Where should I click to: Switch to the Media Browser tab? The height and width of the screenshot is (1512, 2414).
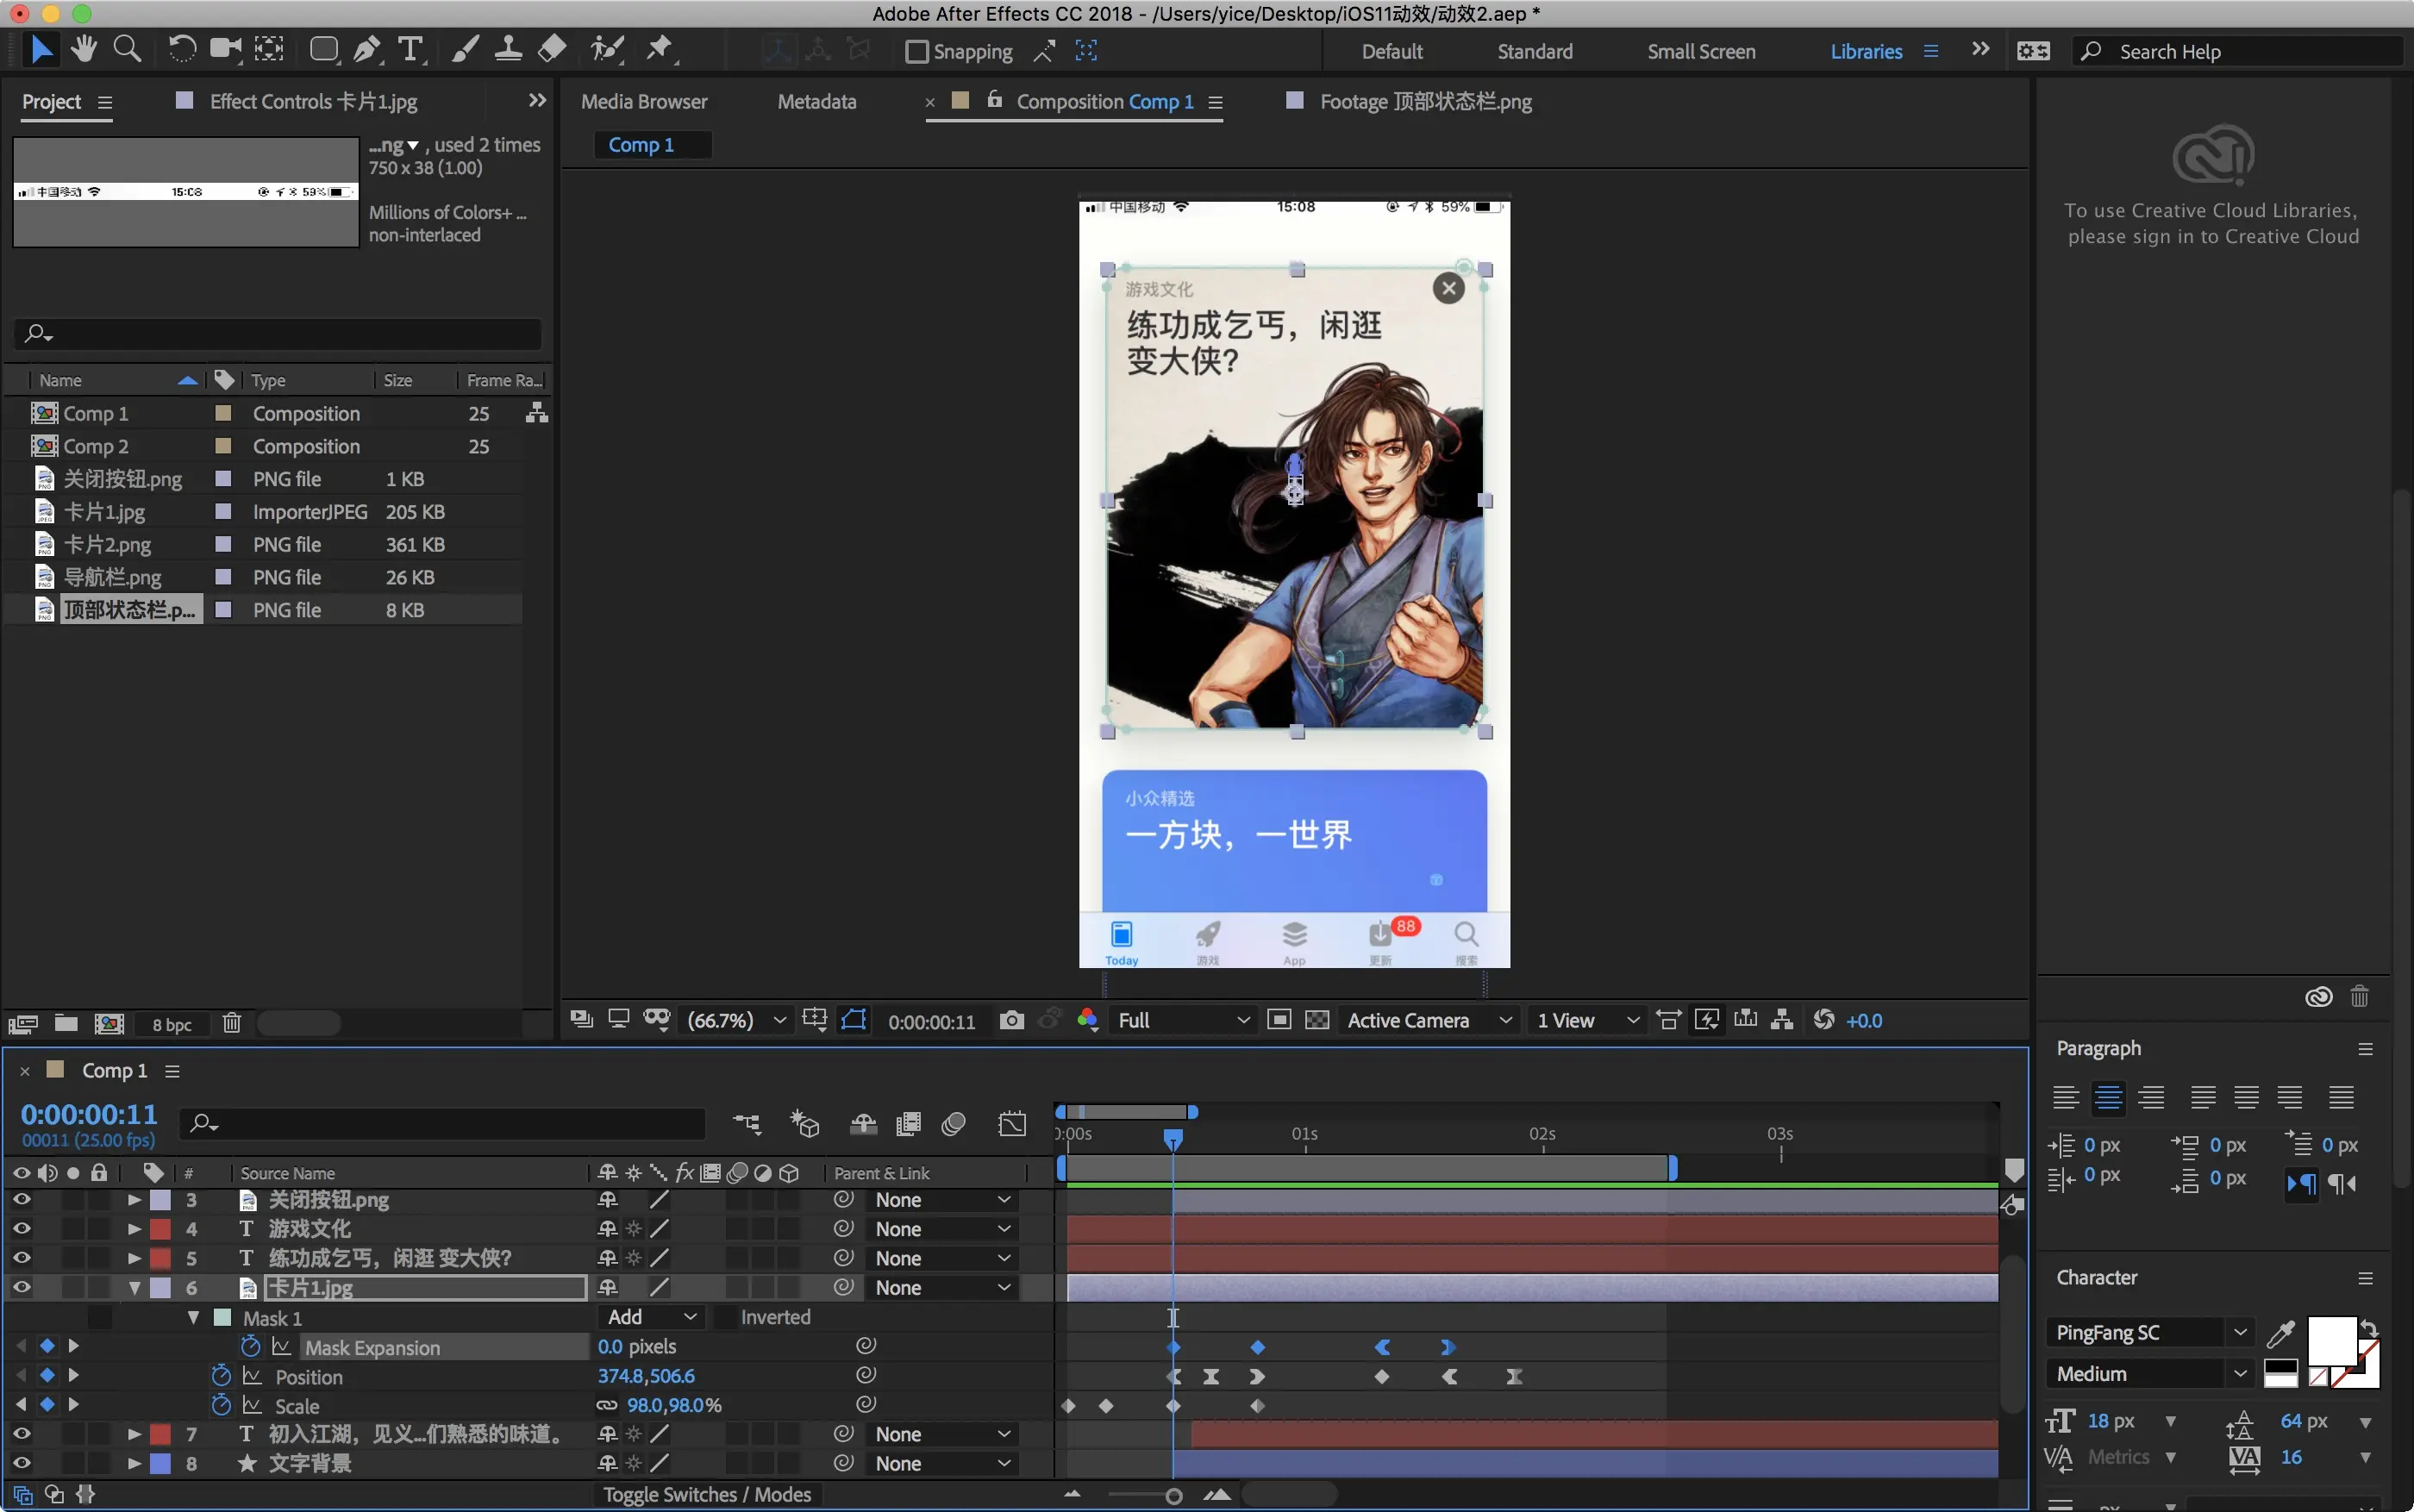pos(644,101)
